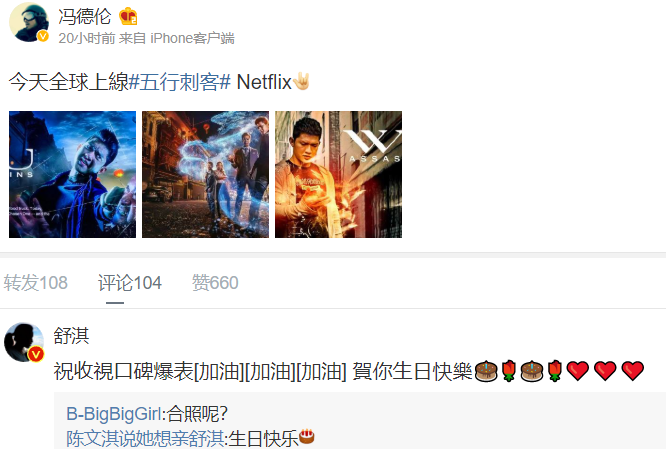Open B-BigBigGirl's profile from reply

(114, 414)
